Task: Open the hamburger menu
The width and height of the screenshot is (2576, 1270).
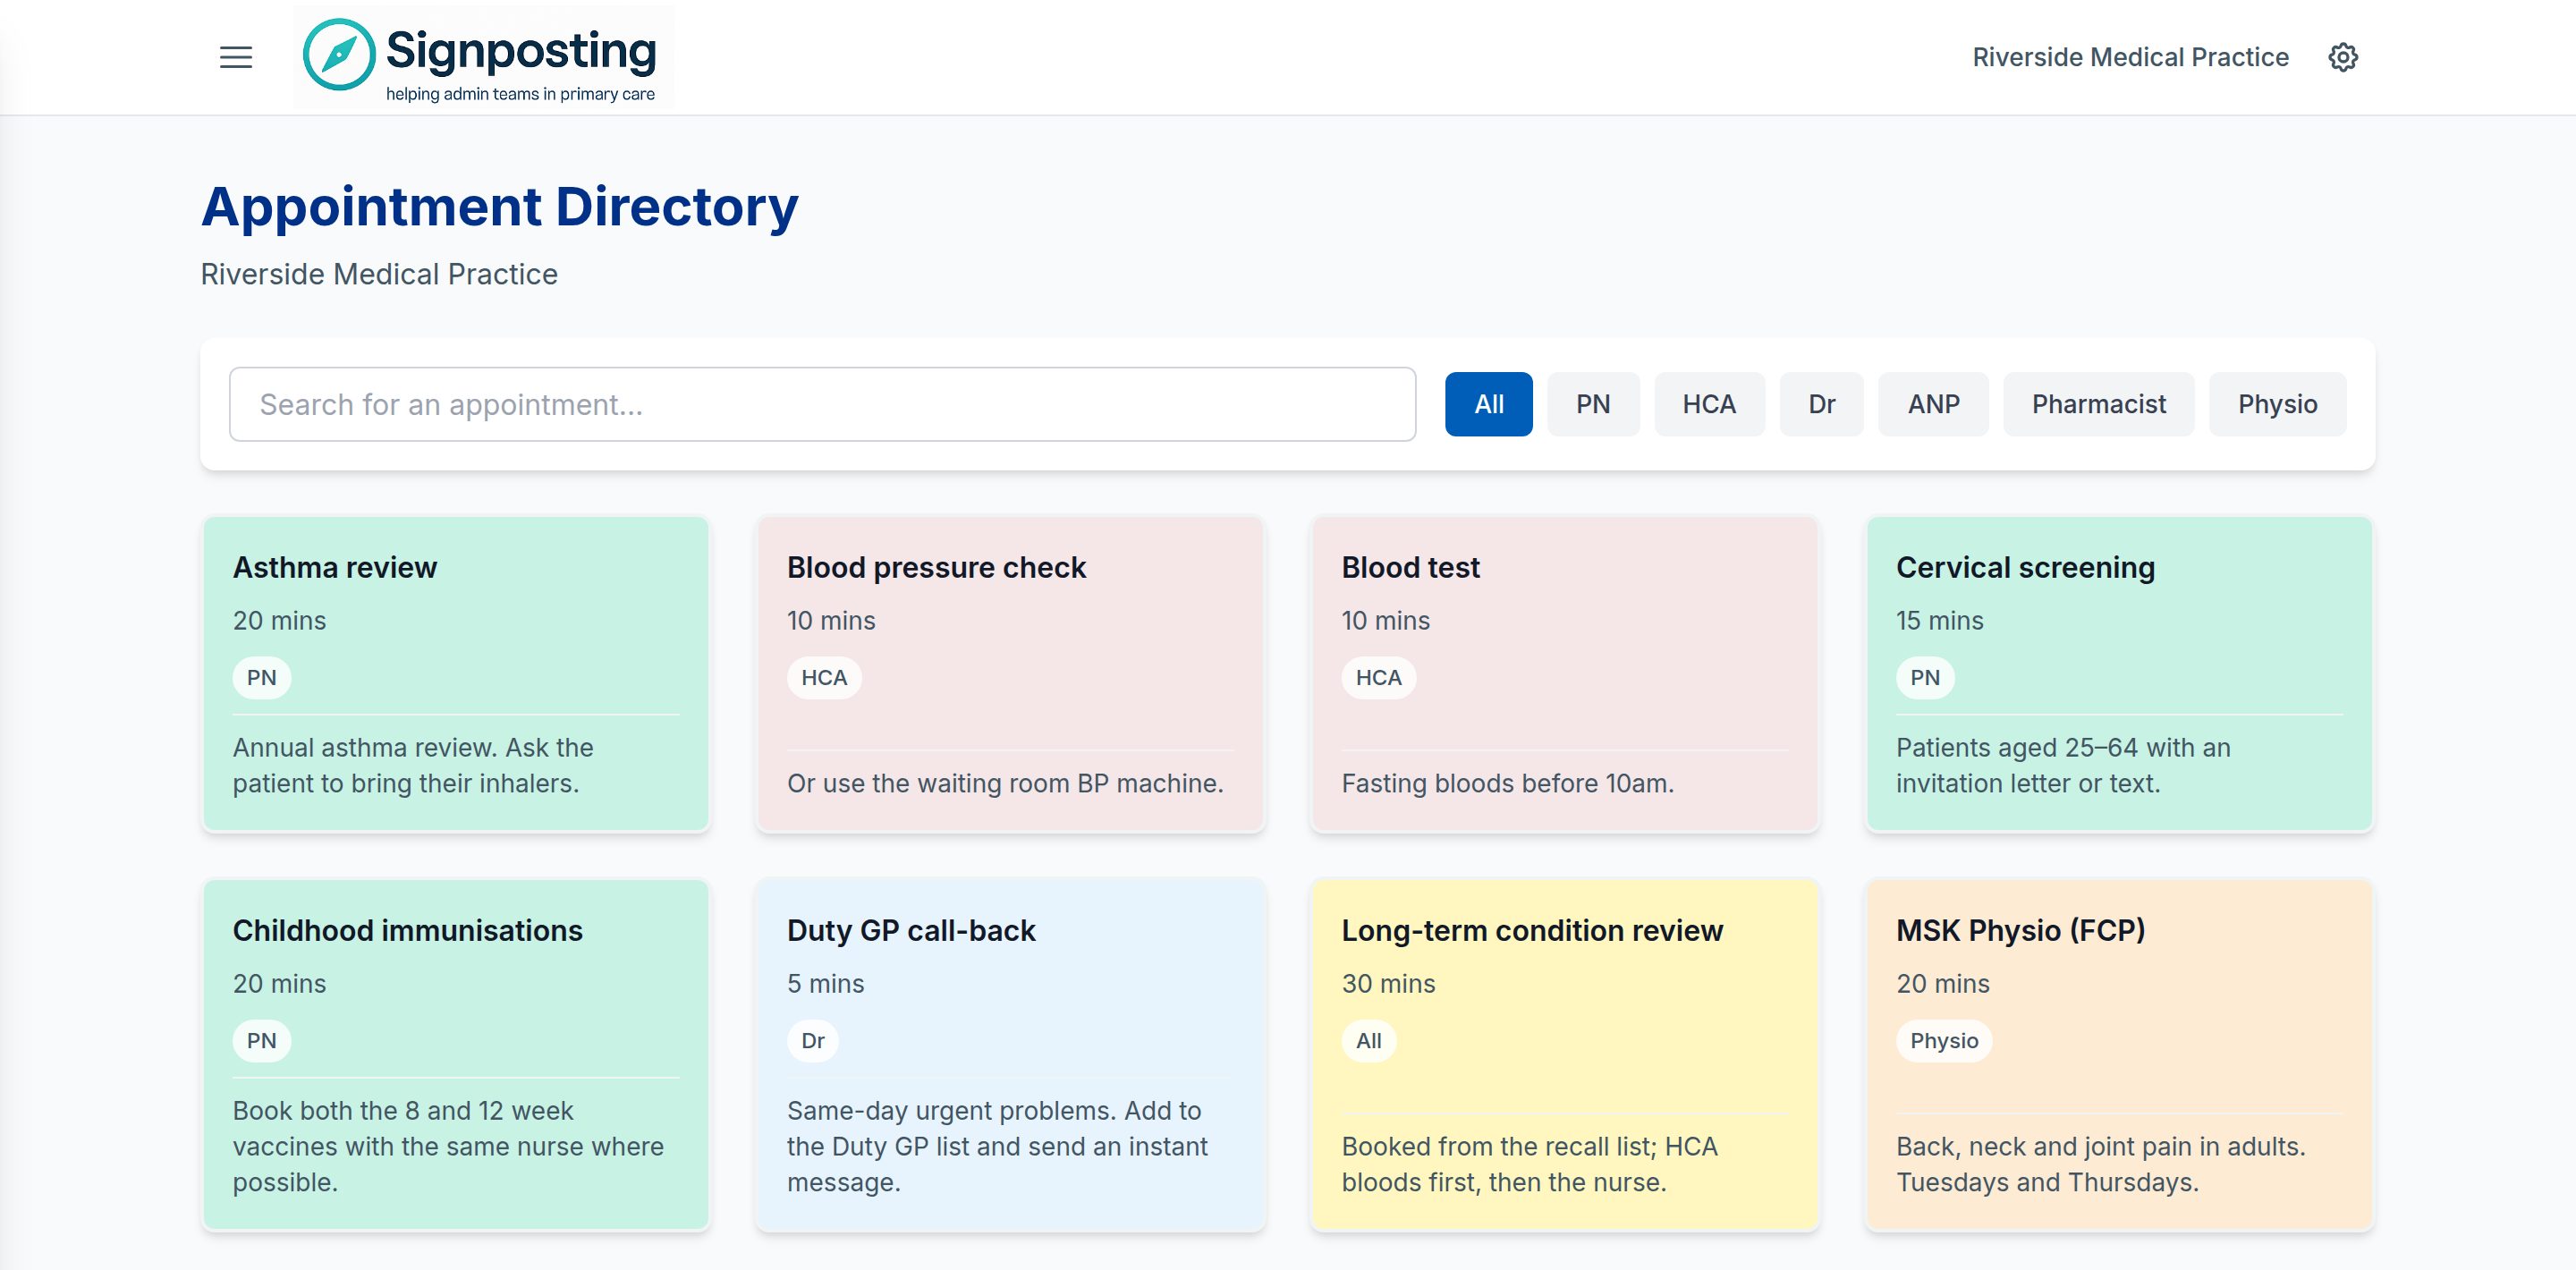Action: pos(236,57)
